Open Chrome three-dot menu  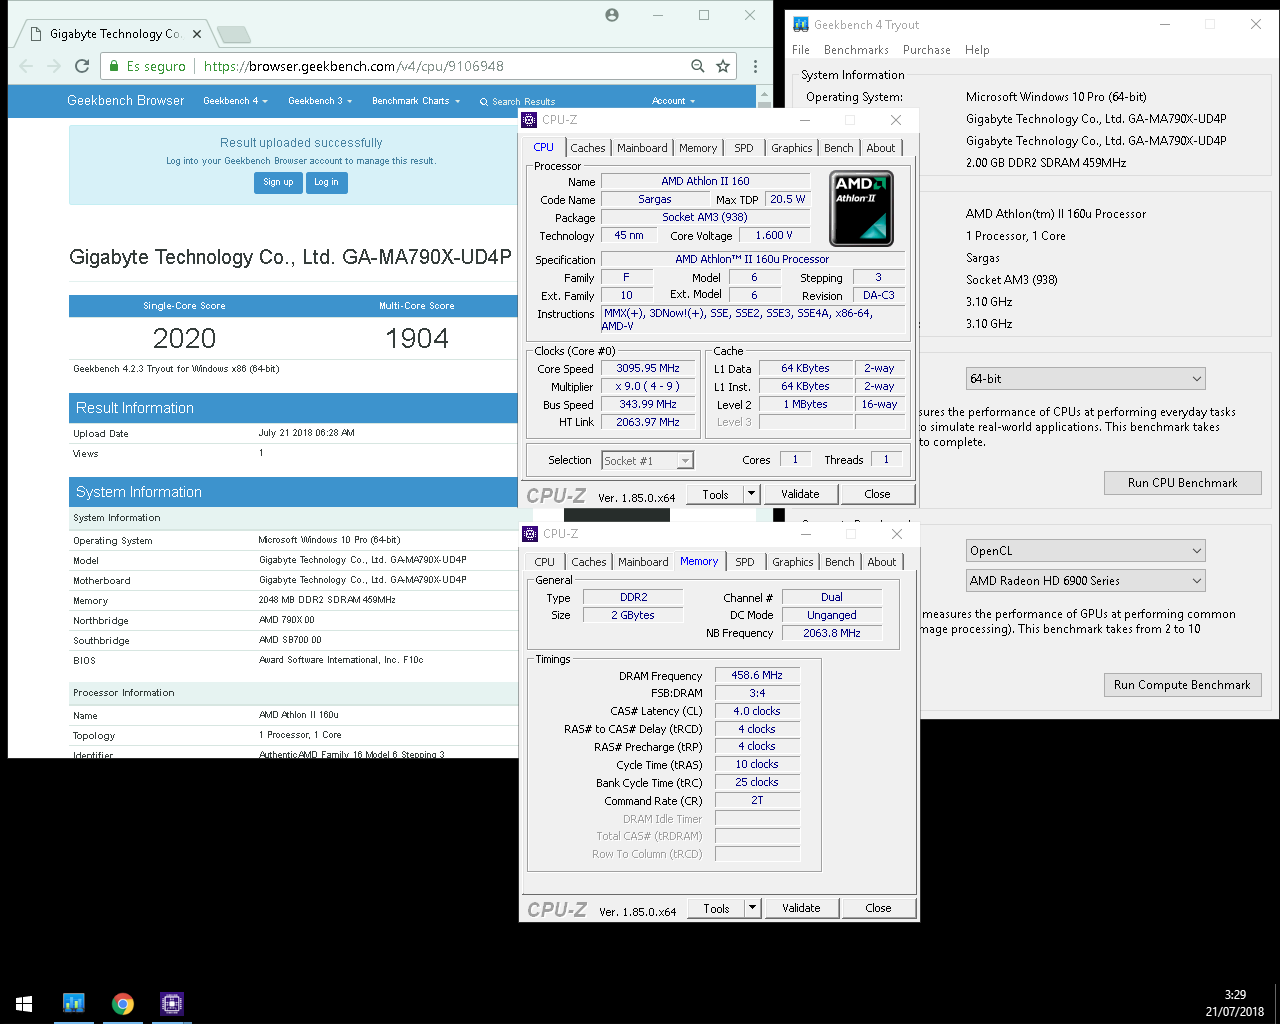coord(755,66)
